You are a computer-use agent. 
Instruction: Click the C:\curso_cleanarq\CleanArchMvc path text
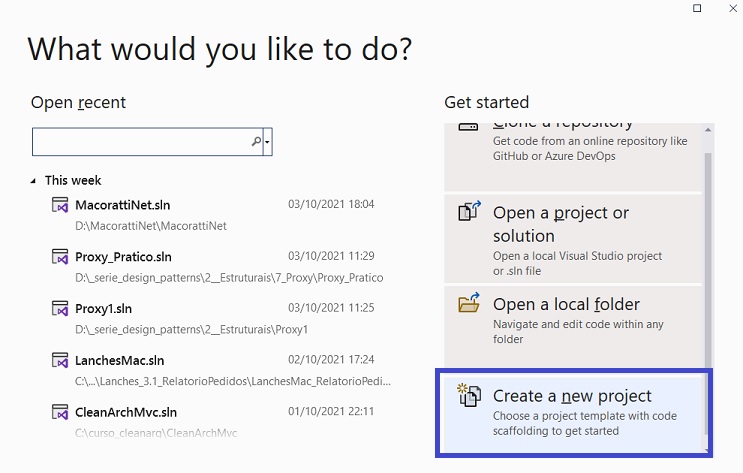tap(156, 433)
